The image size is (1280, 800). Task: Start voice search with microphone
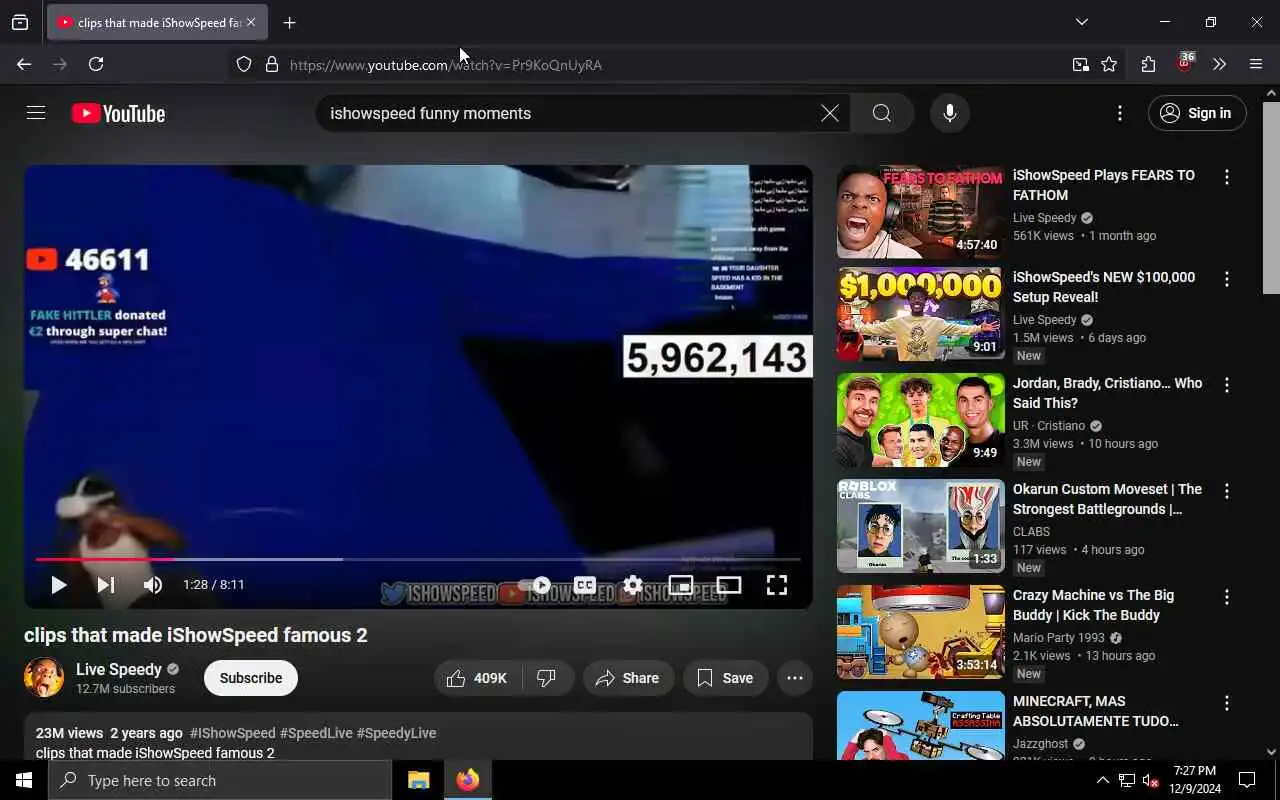949,113
